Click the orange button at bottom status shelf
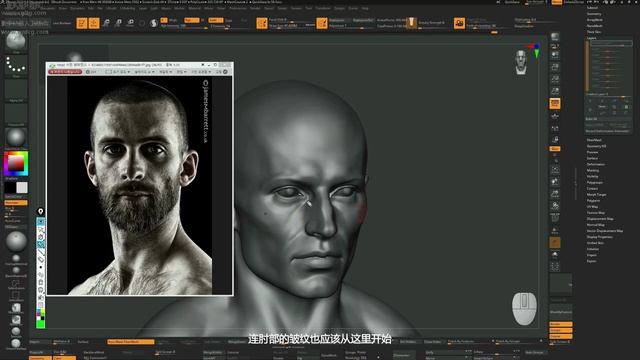Viewport: 640px width, 360px height. pyautogui.click(x=131, y=342)
